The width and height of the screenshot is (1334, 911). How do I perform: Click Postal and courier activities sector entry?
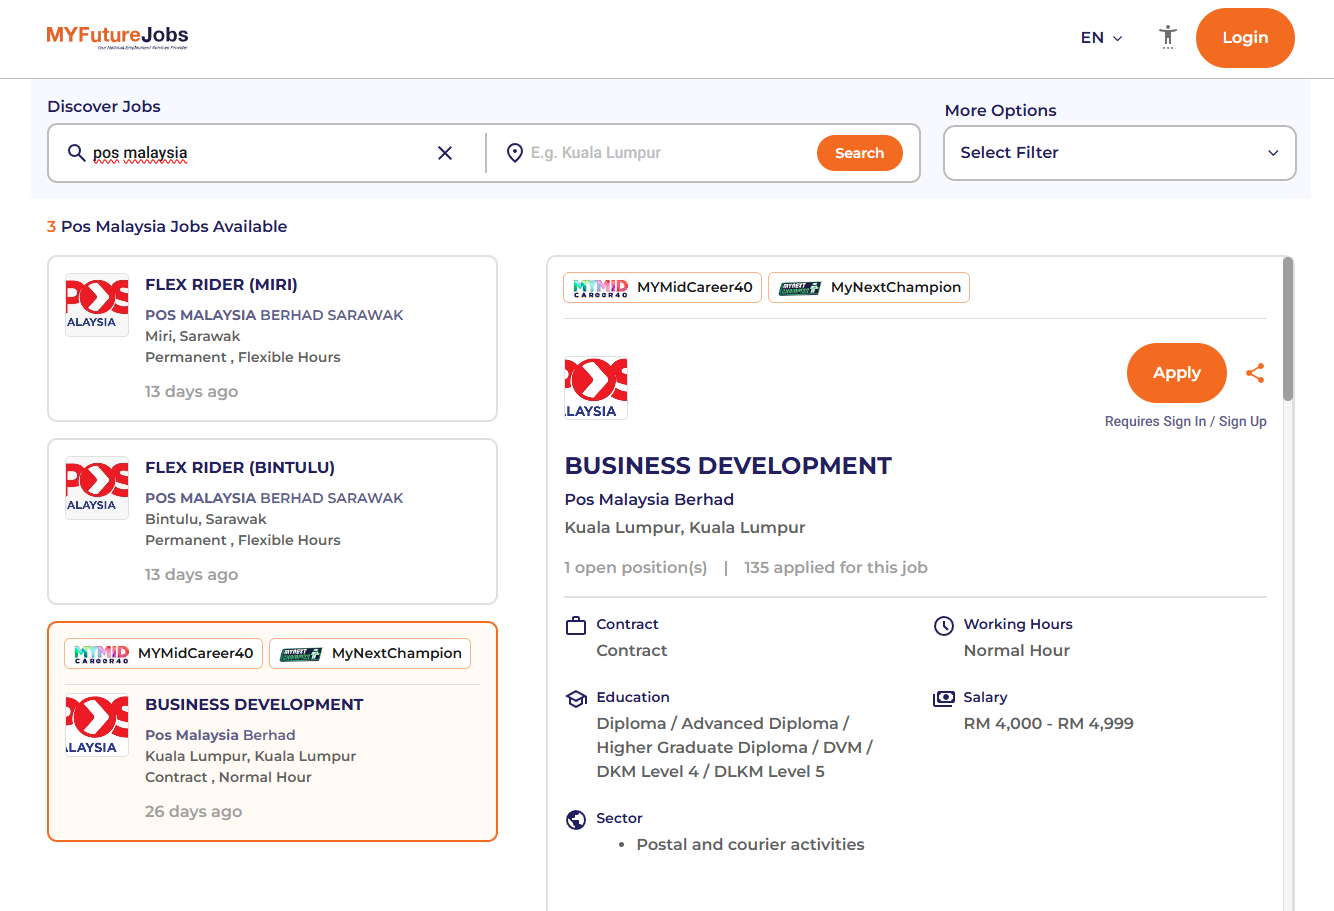click(750, 844)
